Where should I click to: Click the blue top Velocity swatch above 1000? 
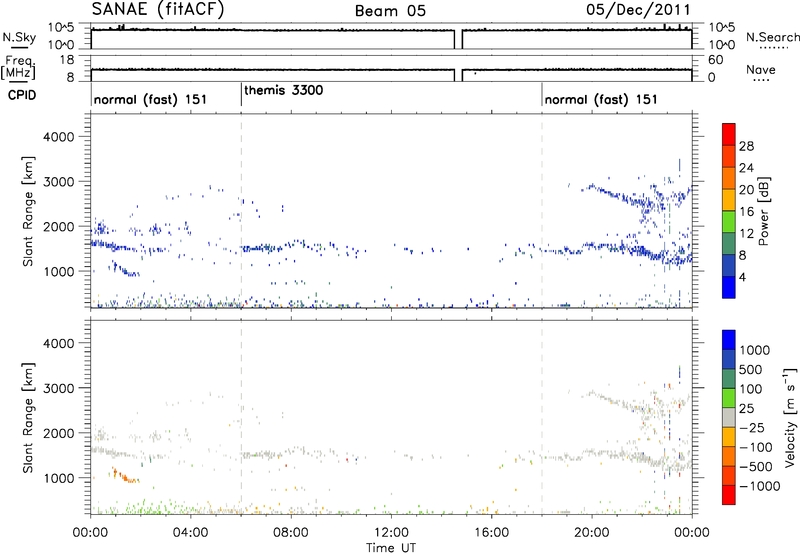tap(729, 340)
